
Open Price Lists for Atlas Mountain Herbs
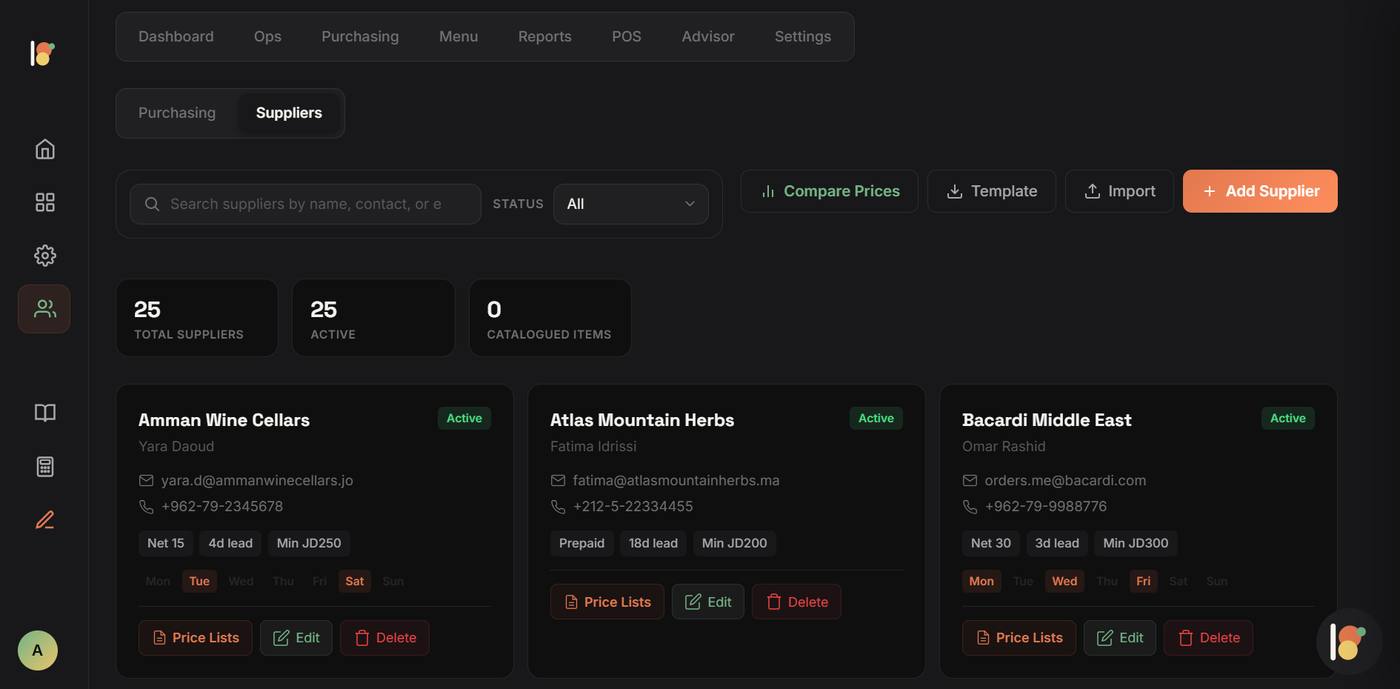click(x=607, y=602)
